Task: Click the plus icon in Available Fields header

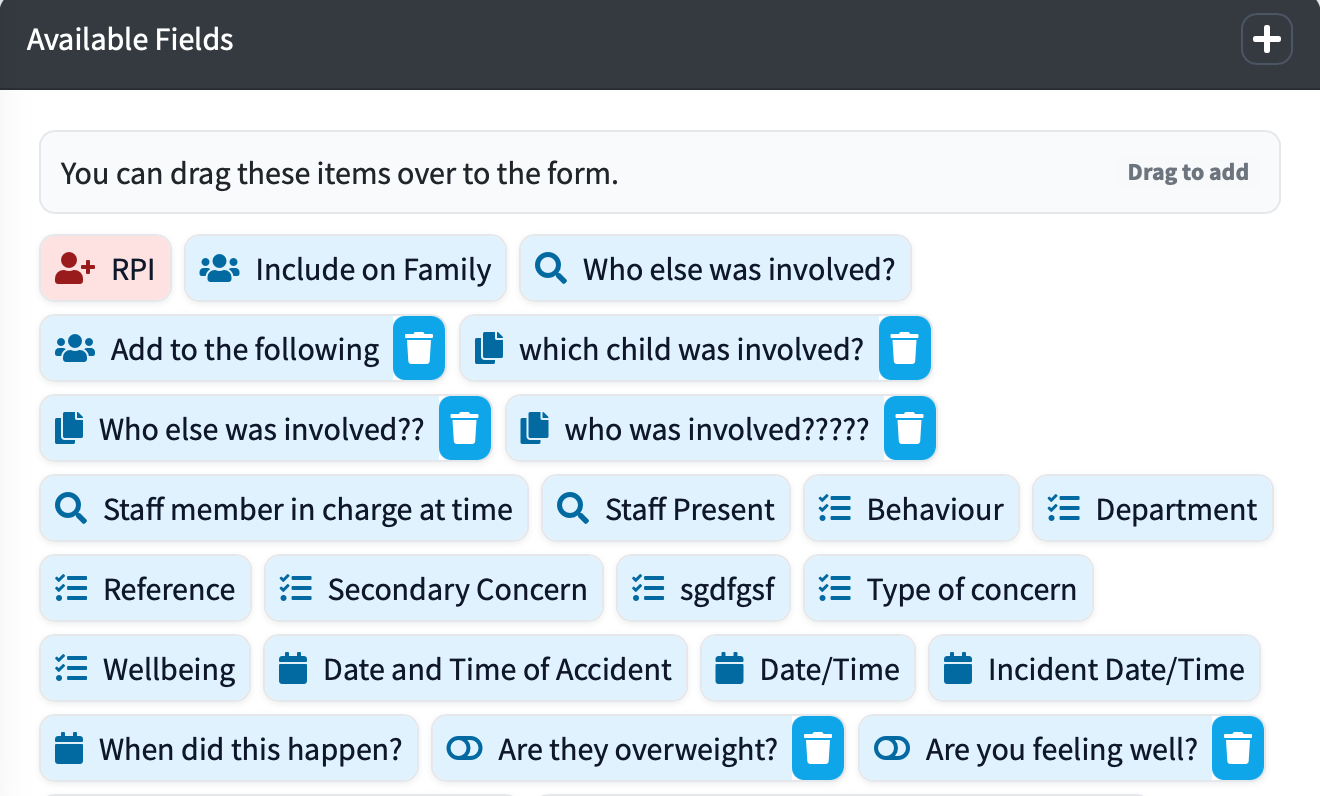Action: tap(1267, 40)
